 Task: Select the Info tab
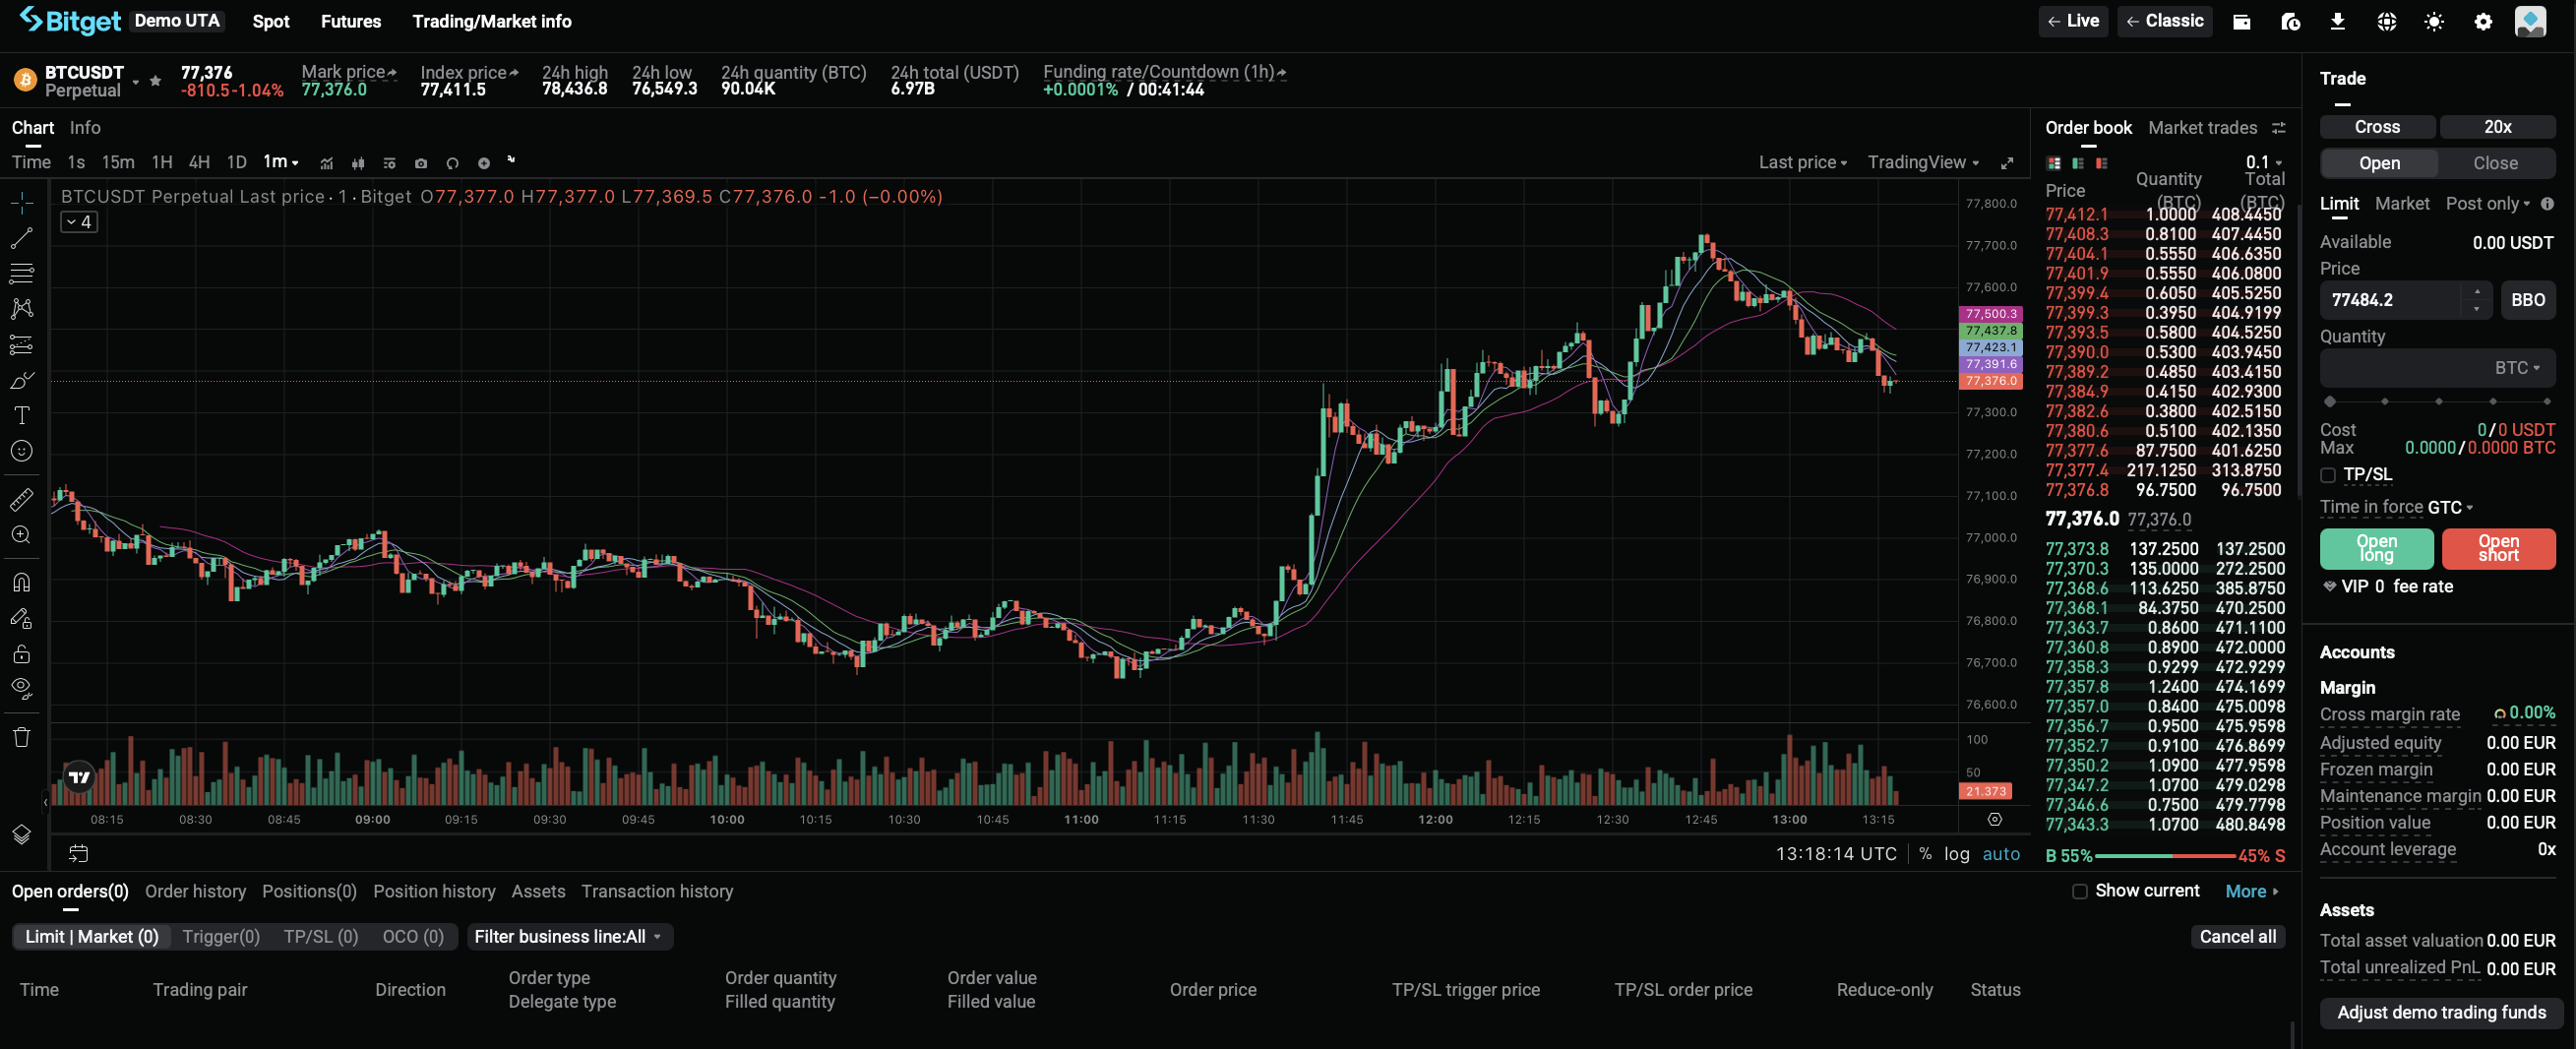[x=85, y=128]
